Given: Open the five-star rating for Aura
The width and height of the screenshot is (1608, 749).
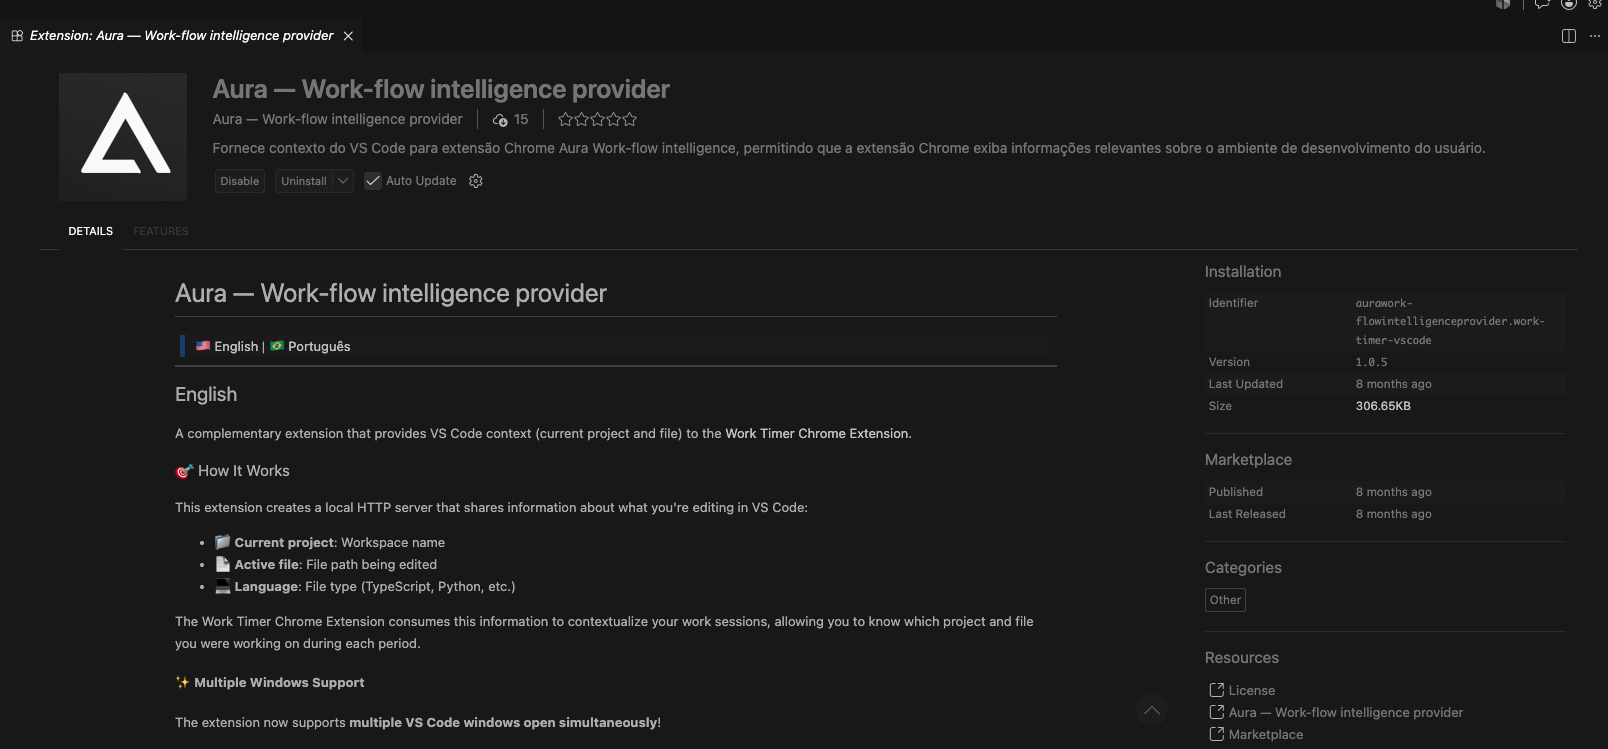Looking at the screenshot, I should (x=597, y=119).
